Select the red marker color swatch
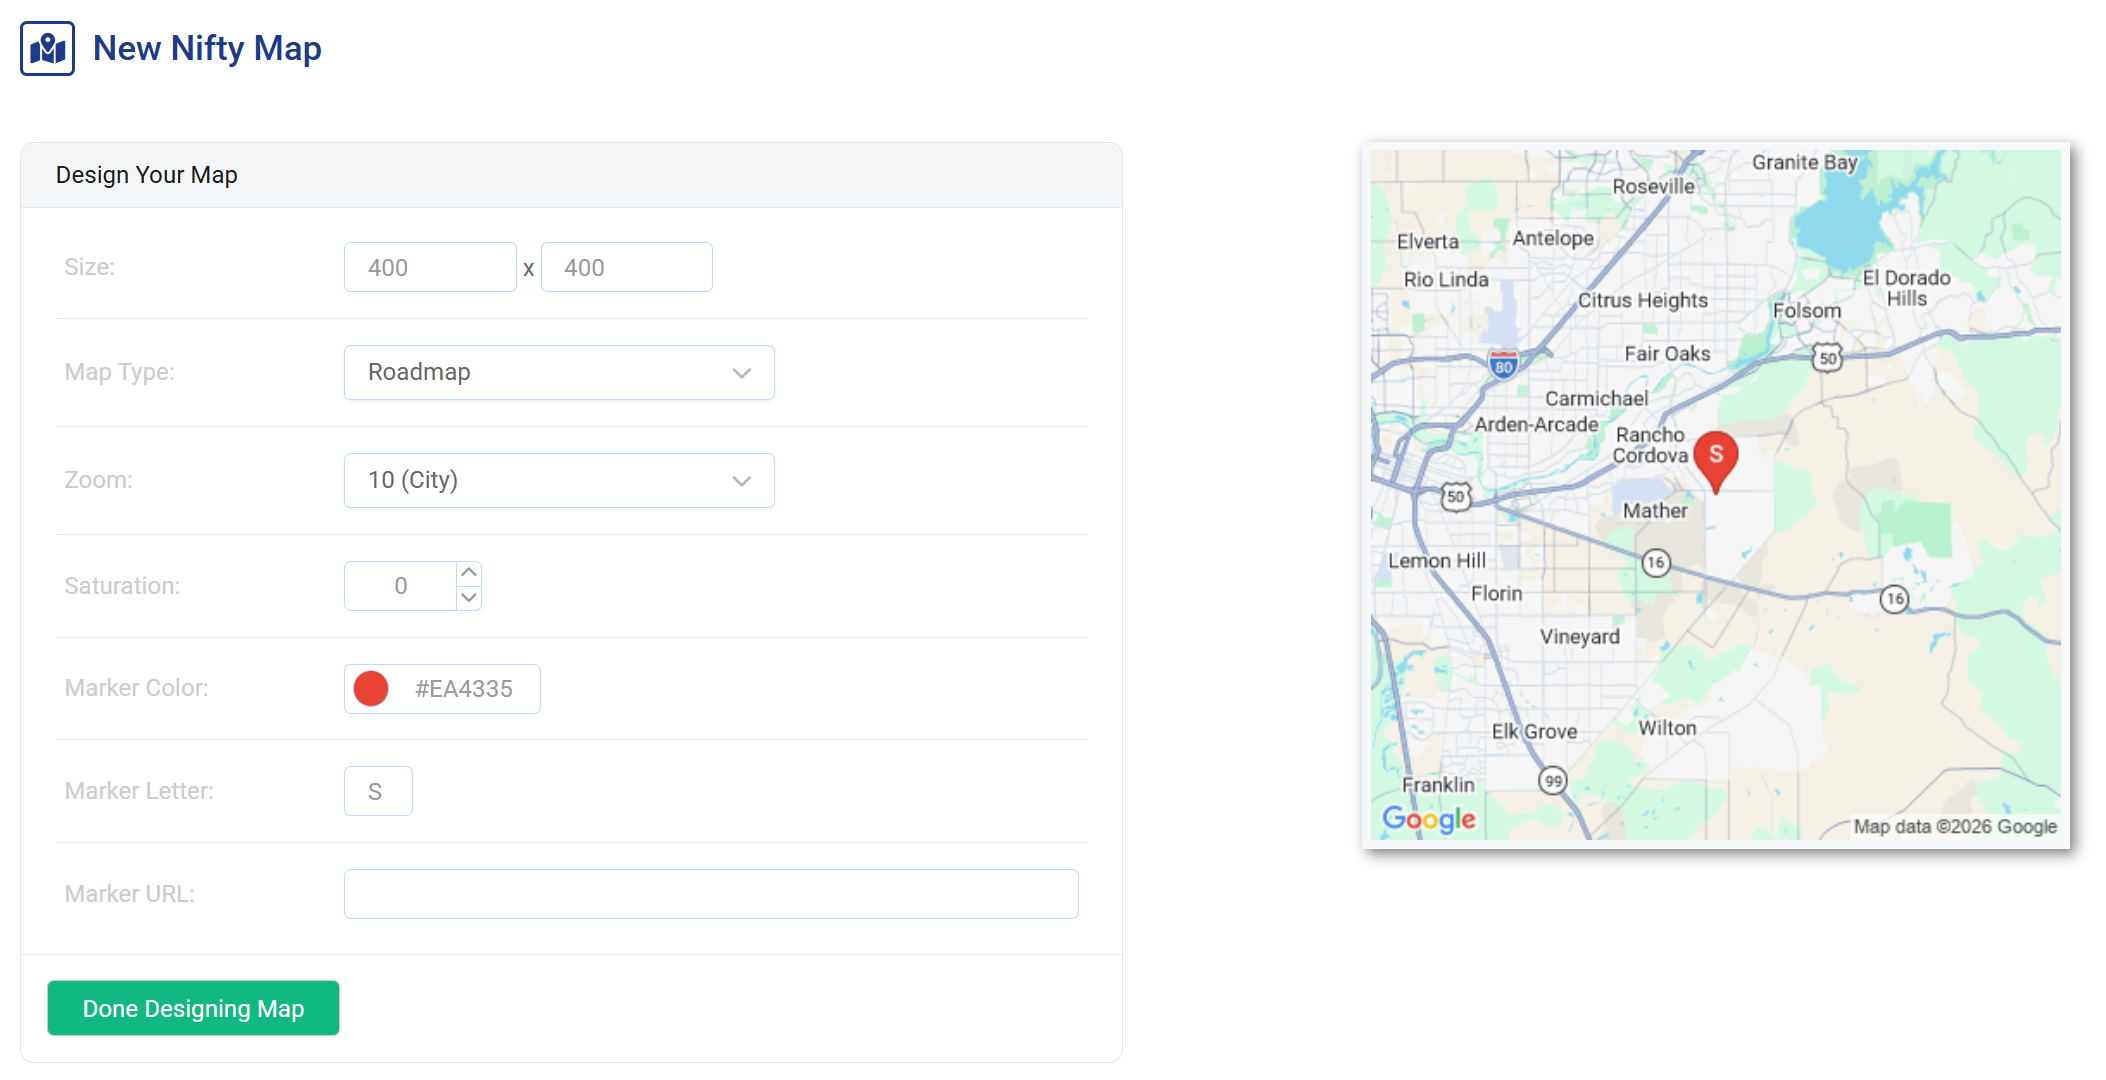The height and width of the screenshot is (1080, 2106). coord(371,688)
